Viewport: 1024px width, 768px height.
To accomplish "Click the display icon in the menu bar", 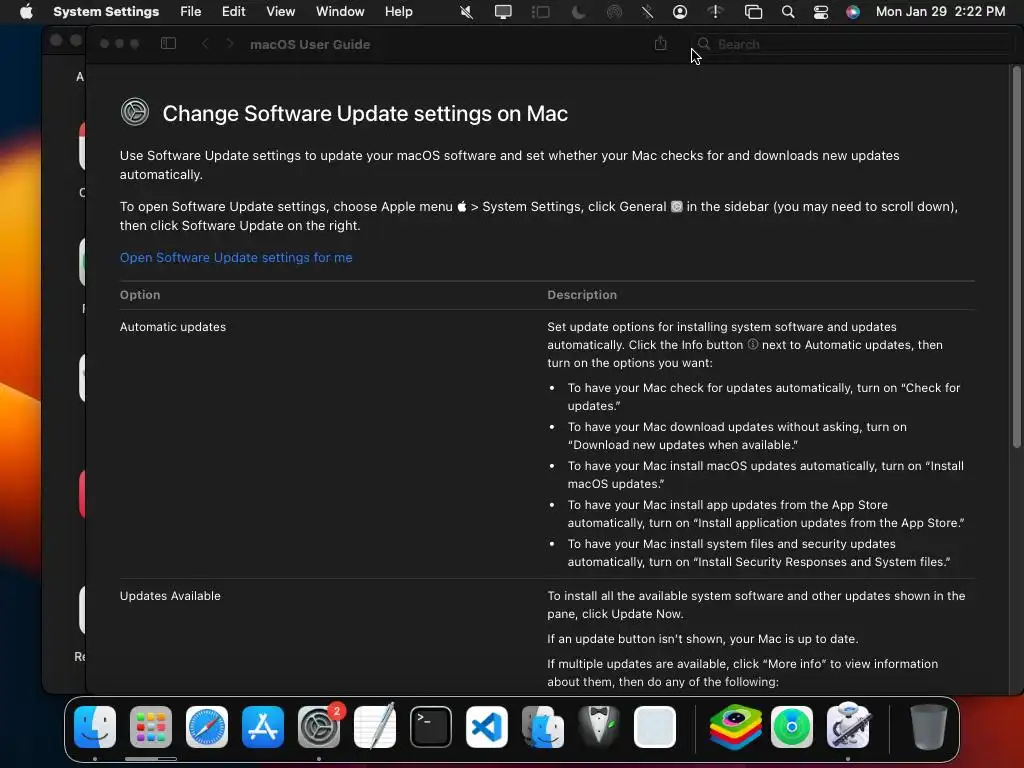I will (x=503, y=12).
